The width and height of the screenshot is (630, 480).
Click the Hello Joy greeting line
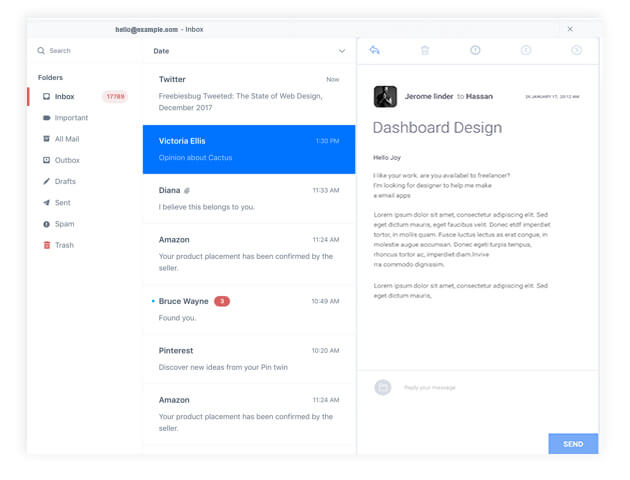click(x=387, y=157)
